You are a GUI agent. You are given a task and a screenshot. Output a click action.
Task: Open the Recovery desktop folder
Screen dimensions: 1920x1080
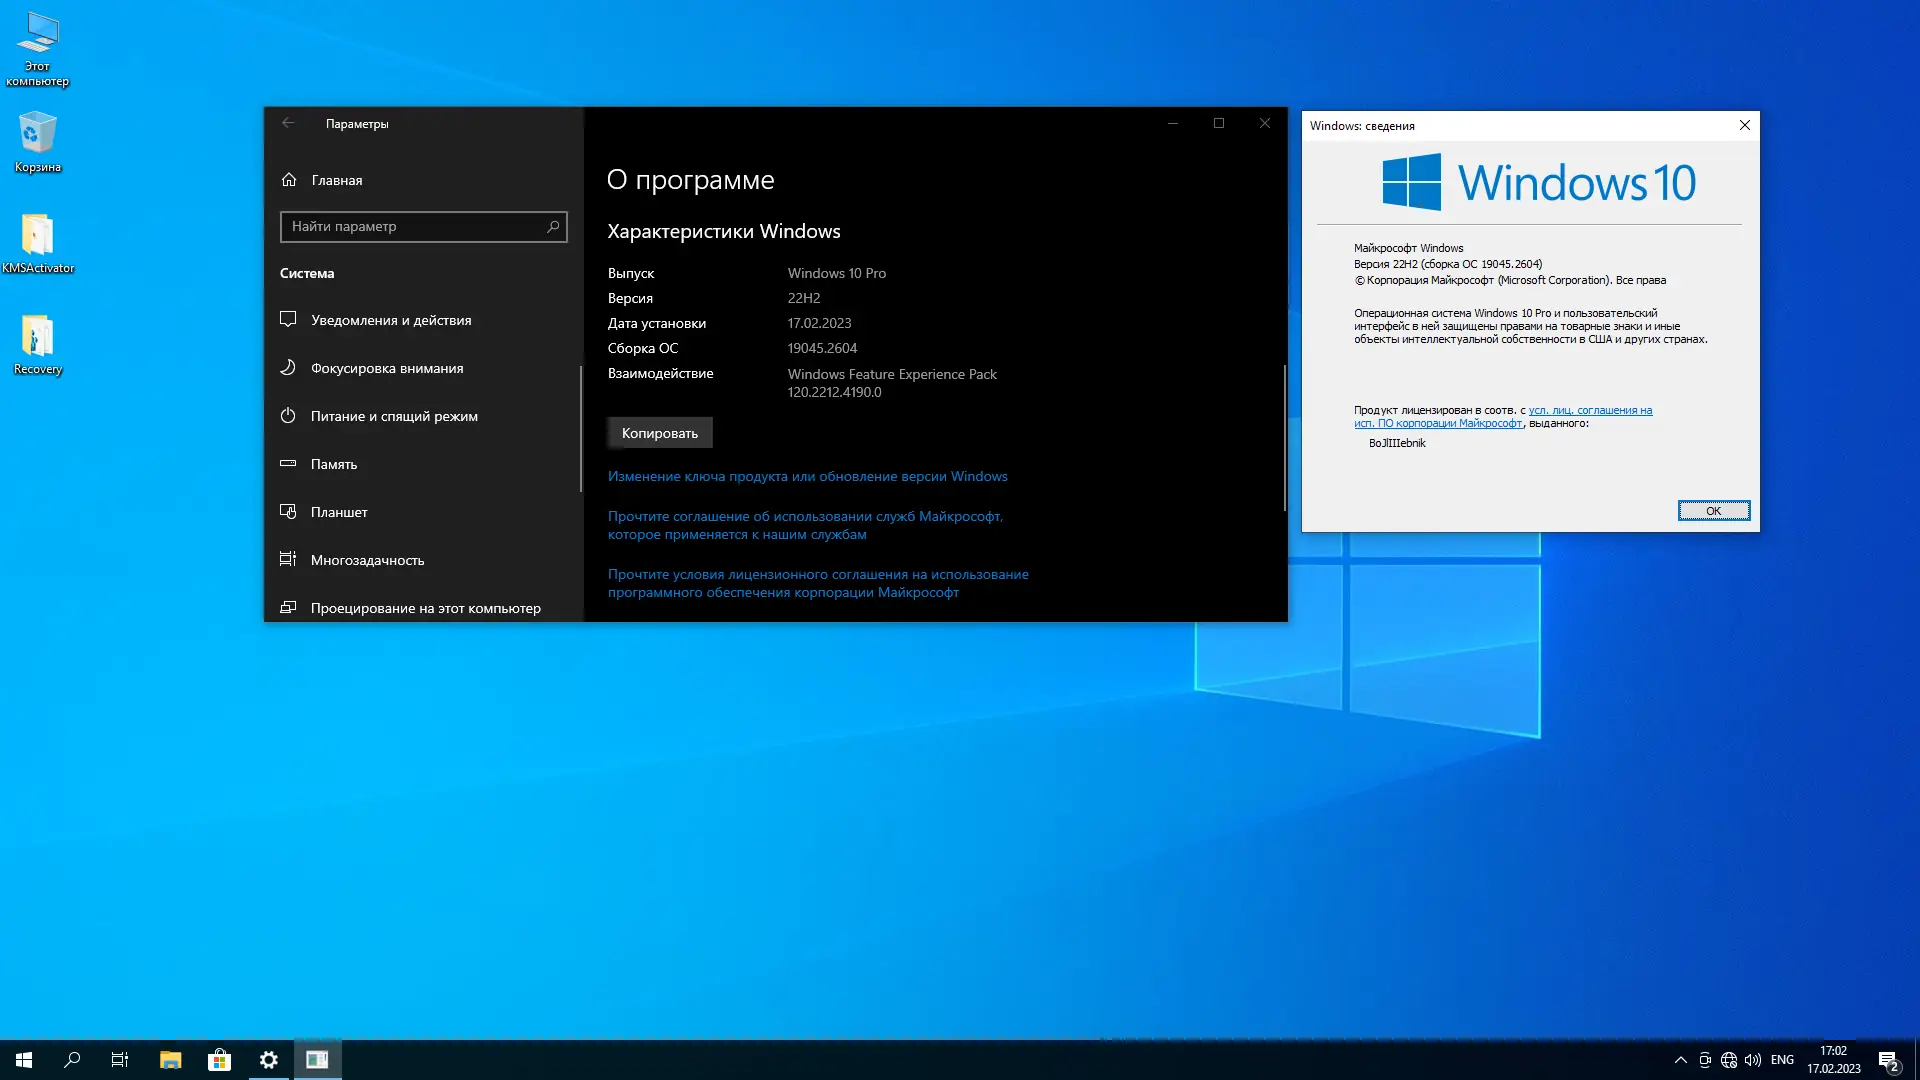(x=37, y=337)
